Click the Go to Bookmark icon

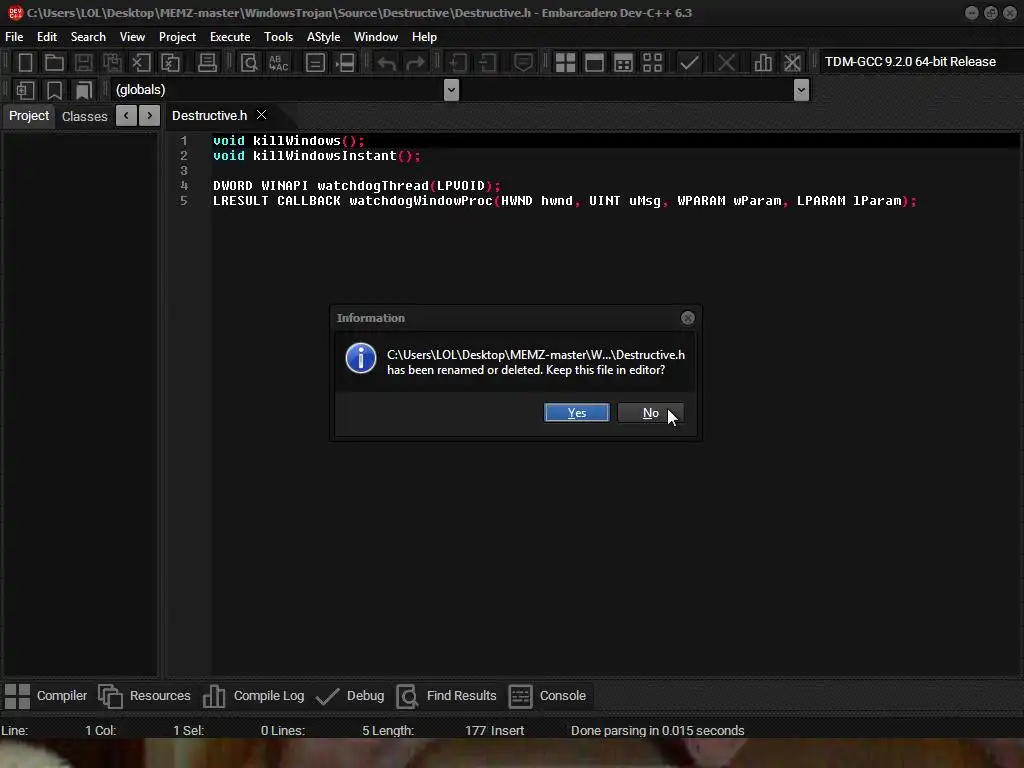tap(84, 90)
